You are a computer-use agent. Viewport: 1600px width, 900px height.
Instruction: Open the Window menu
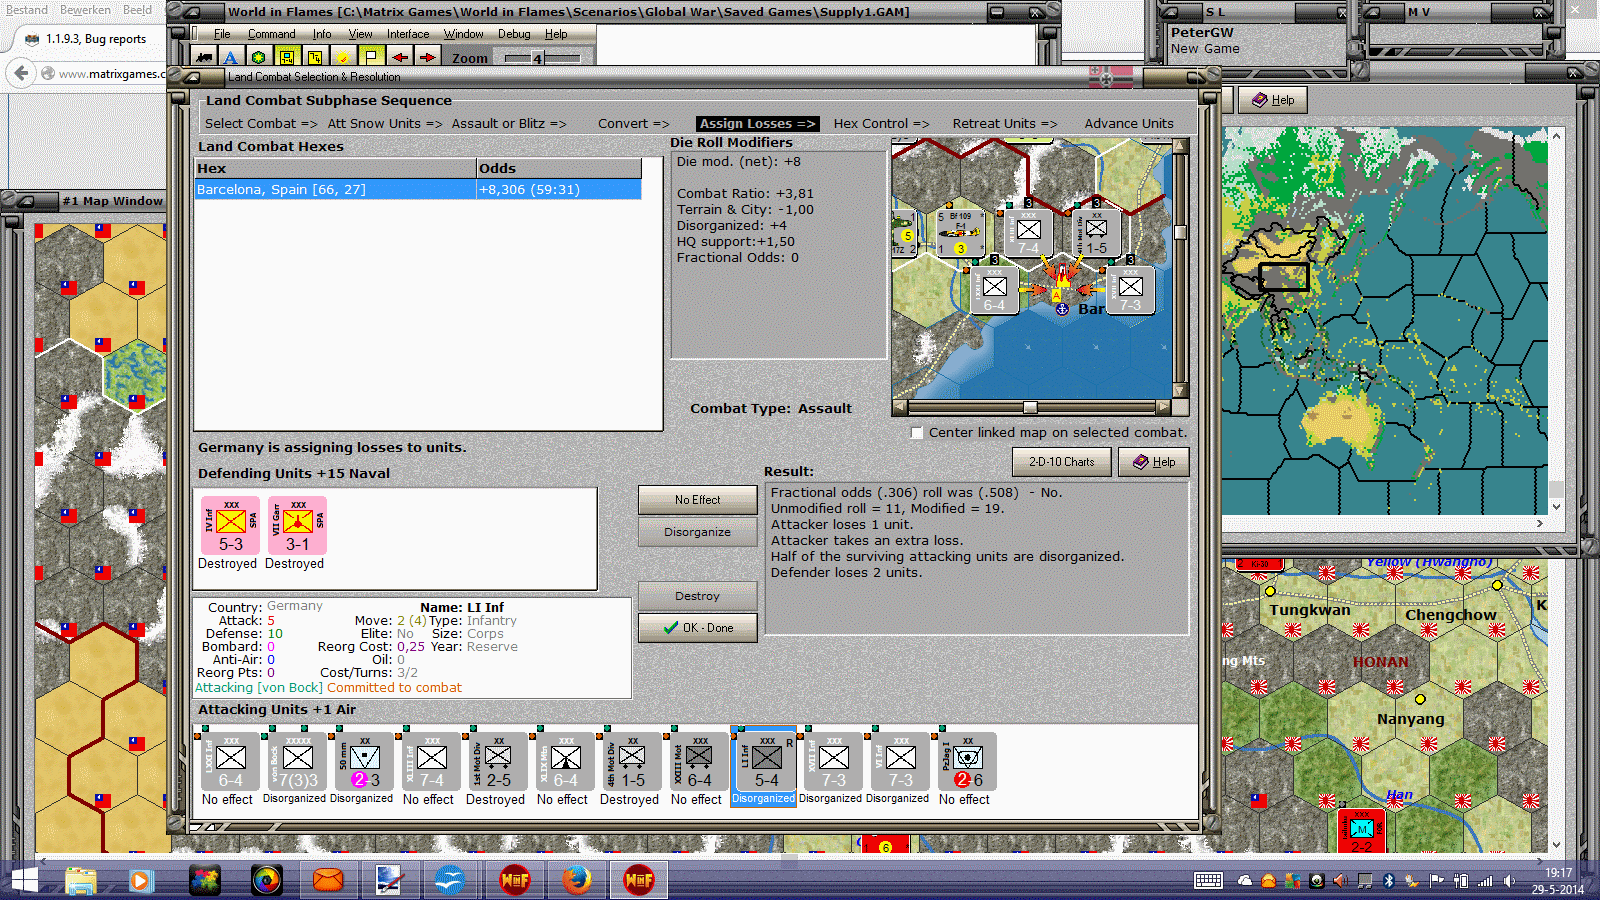(463, 34)
